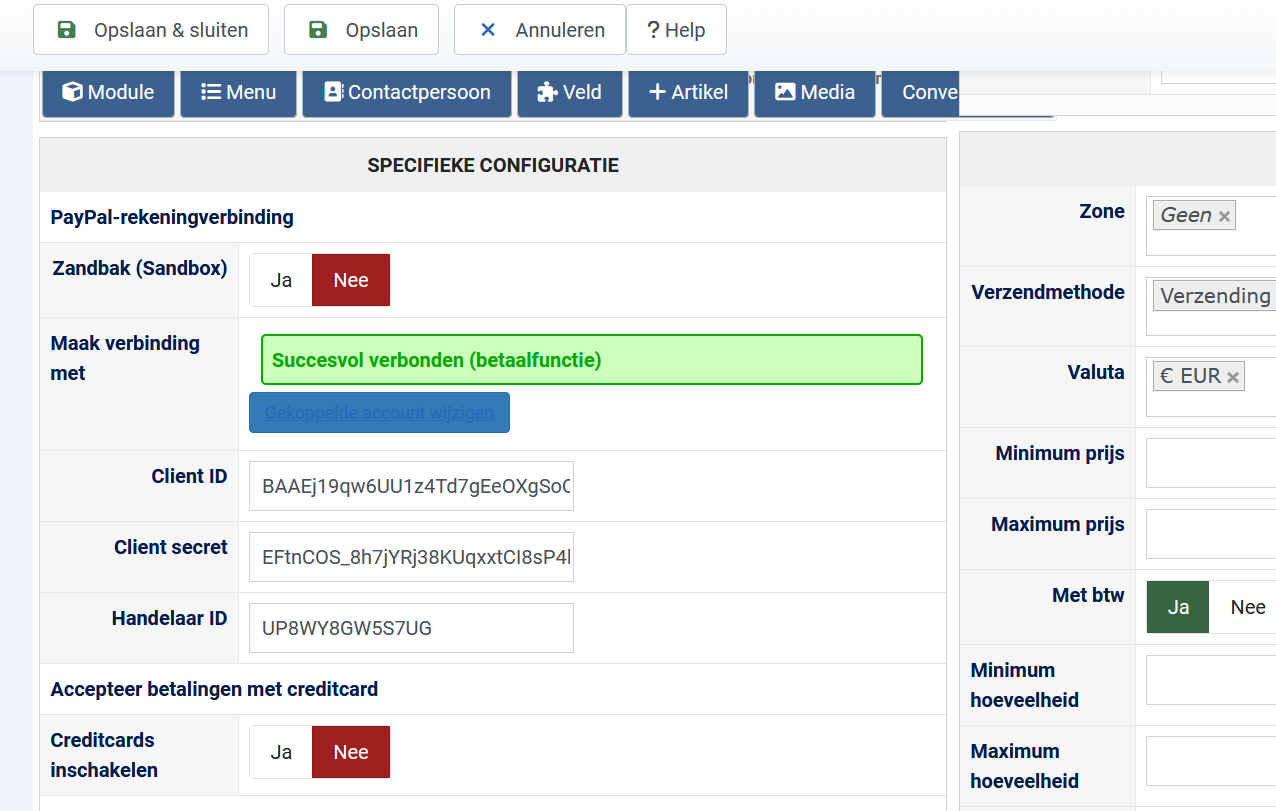Click the floppy icon on Opslaan button

[x=318, y=30]
